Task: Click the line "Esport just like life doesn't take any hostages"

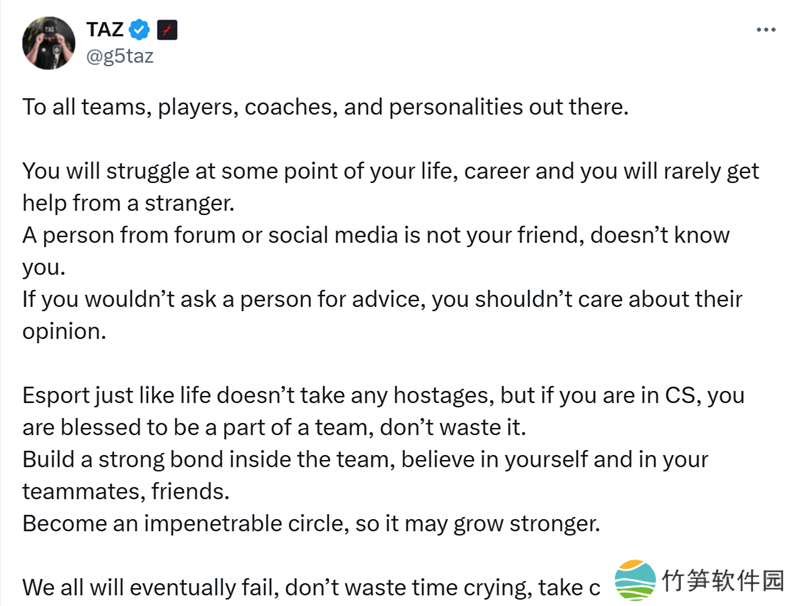Action: pos(383,395)
